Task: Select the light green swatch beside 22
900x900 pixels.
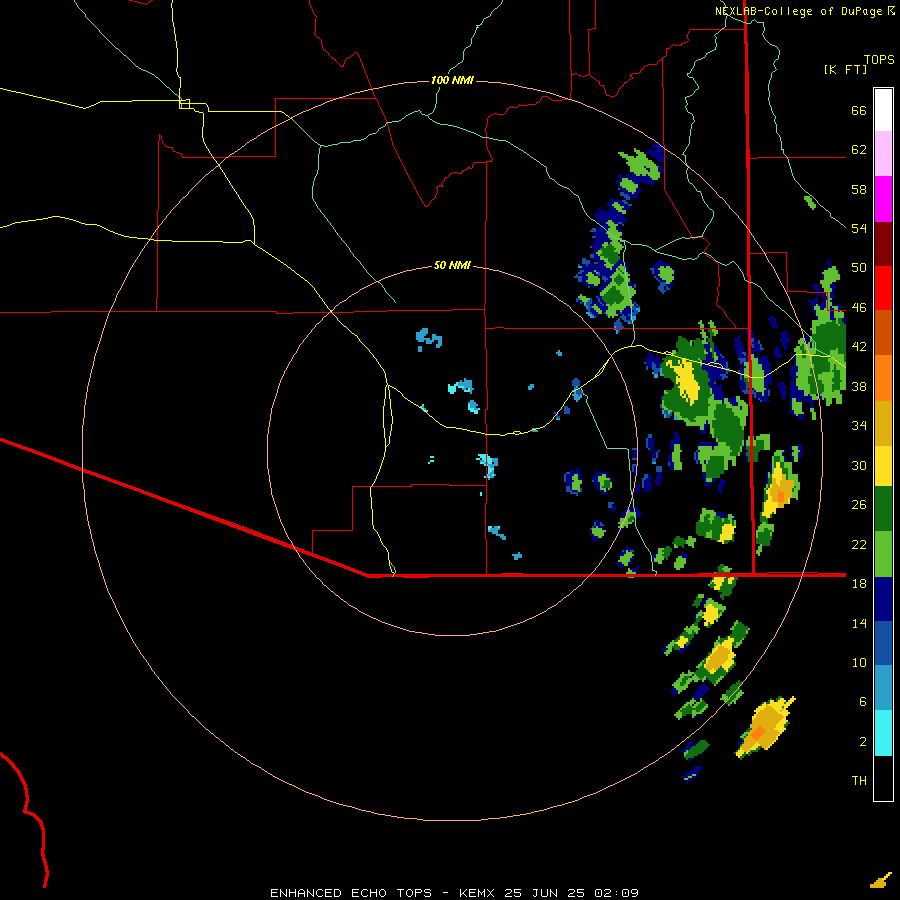Action: pos(883,554)
